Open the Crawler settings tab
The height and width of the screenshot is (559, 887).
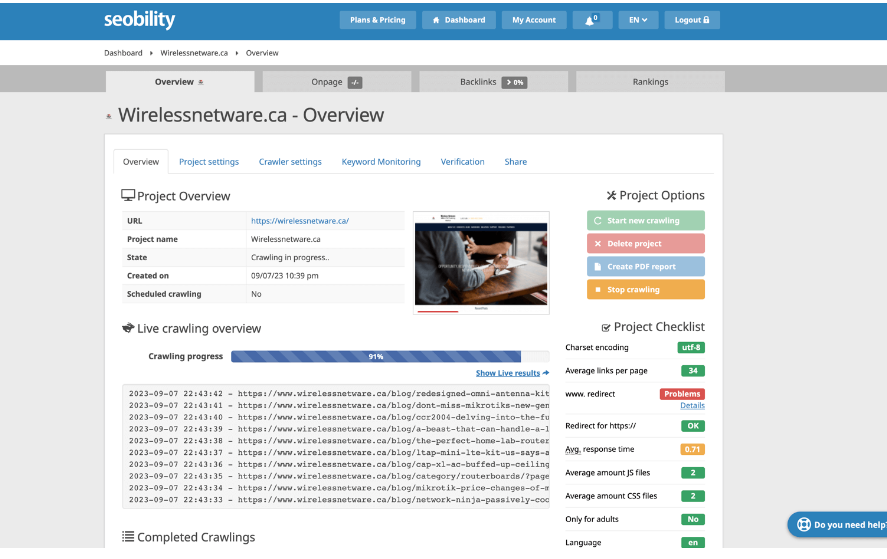pos(290,162)
